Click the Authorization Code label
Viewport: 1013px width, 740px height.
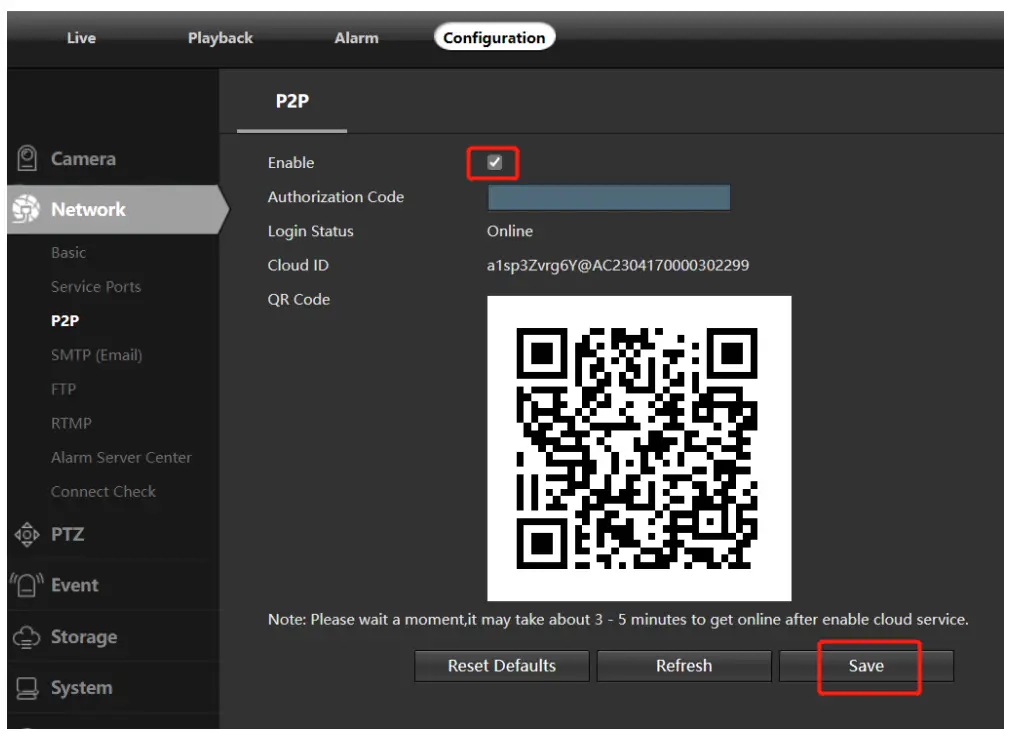coord(336,197)
